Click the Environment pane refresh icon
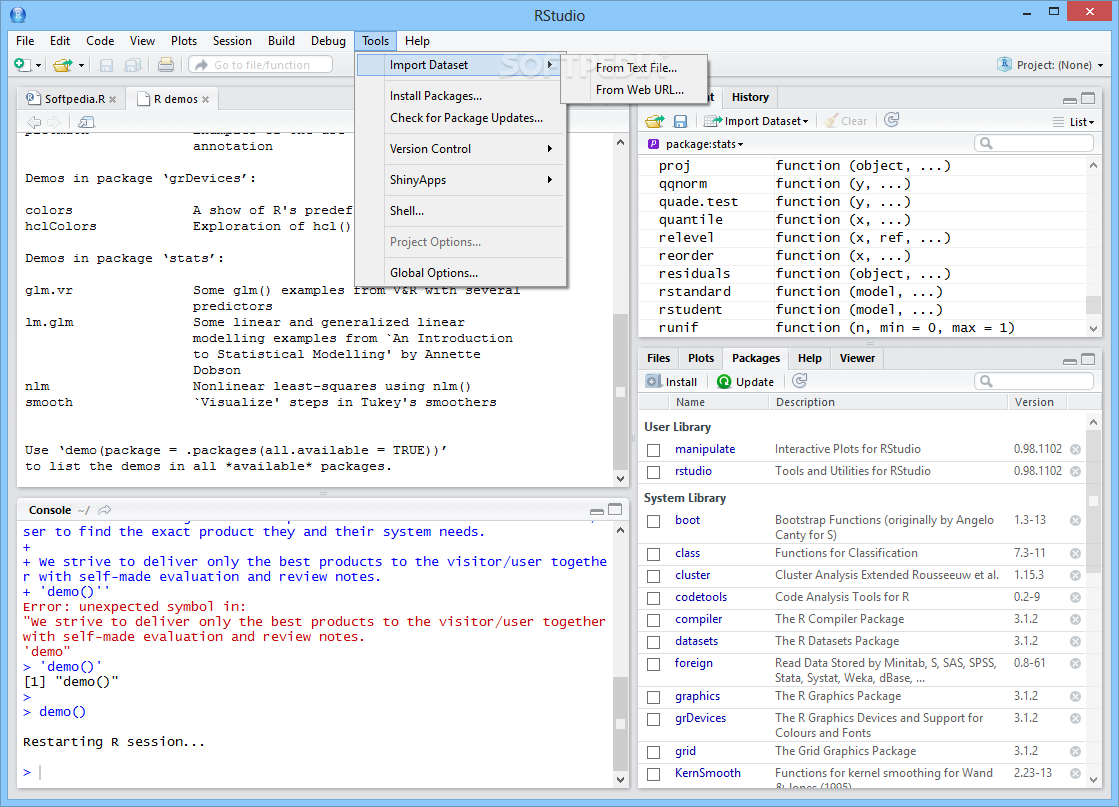This screenshot has height=807, width=1119. coord(891,120)
